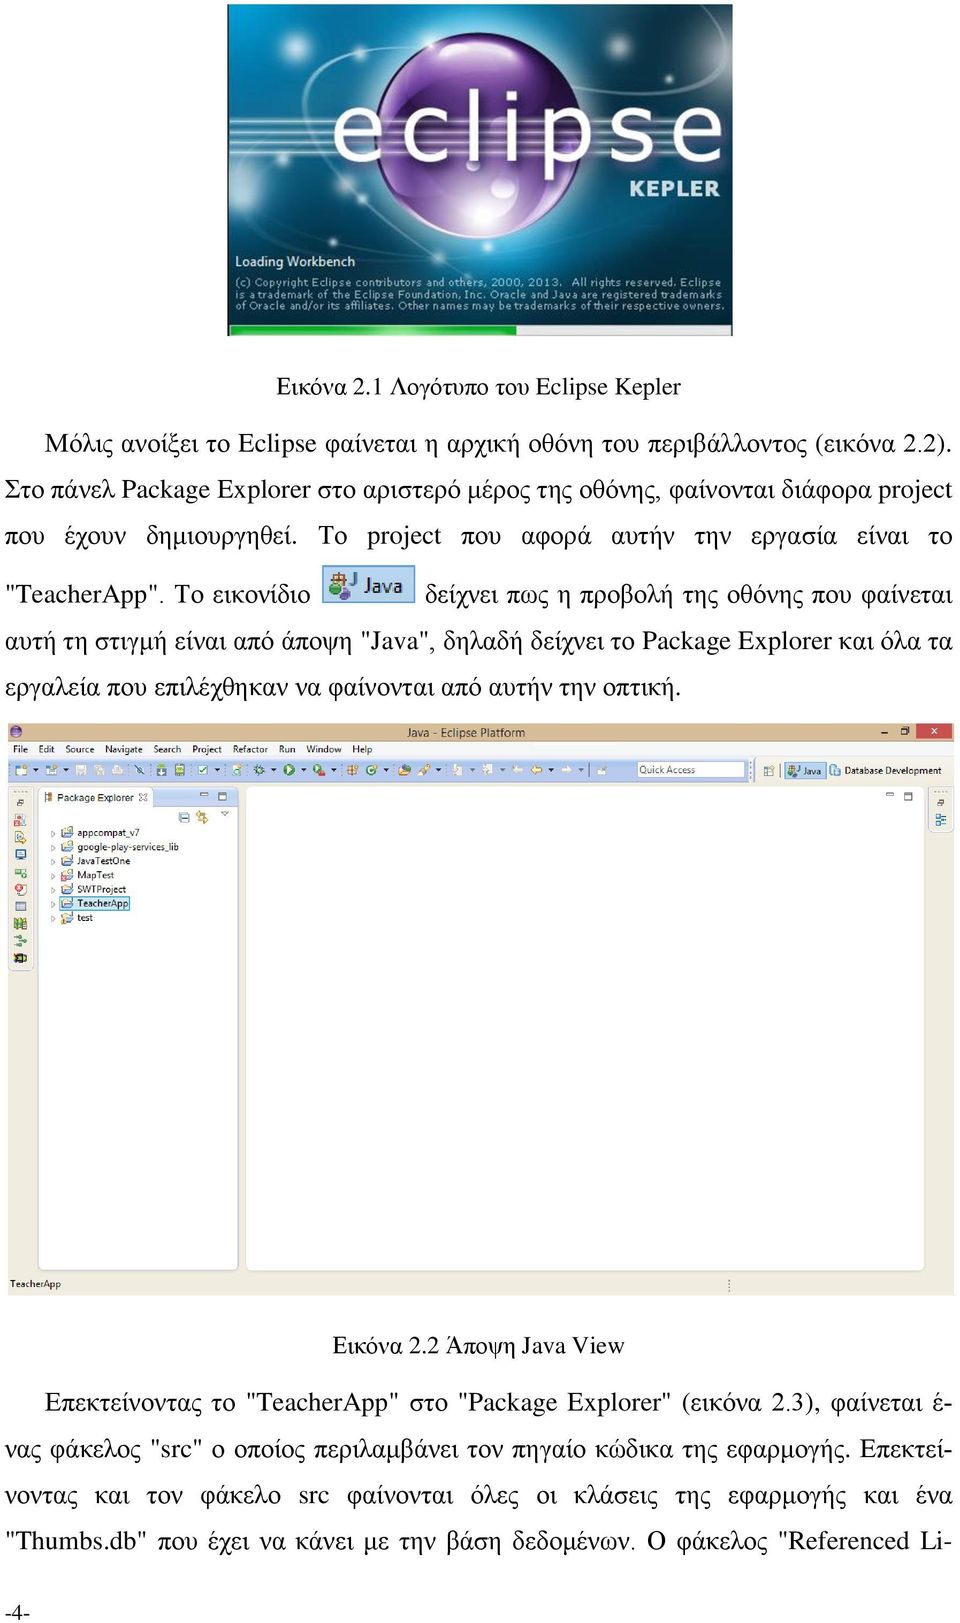Expand the appcompat_v7 project
The width and height of the screenshot is (960, 1623).
point(53,833)
